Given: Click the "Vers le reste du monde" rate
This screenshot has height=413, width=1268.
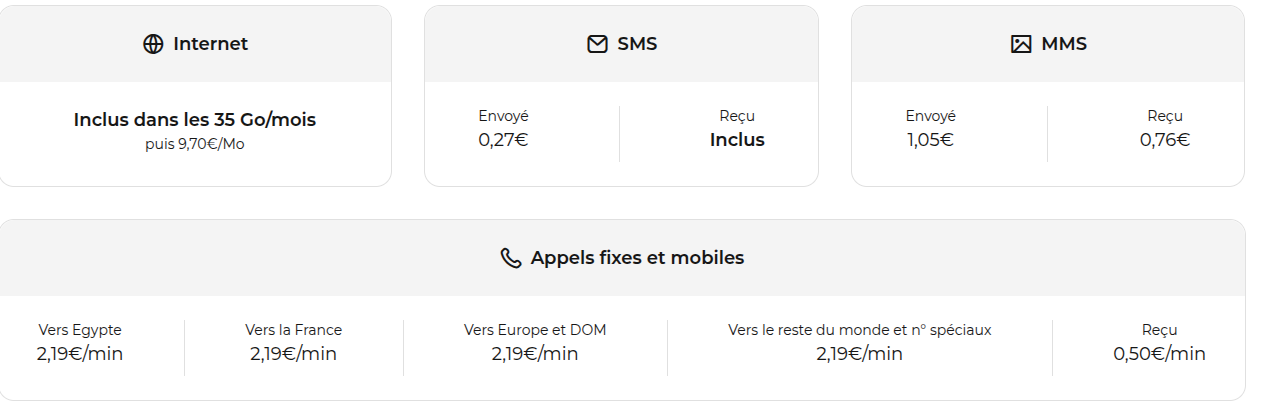Looking at the screenshot, I should (x=859, y=353).
